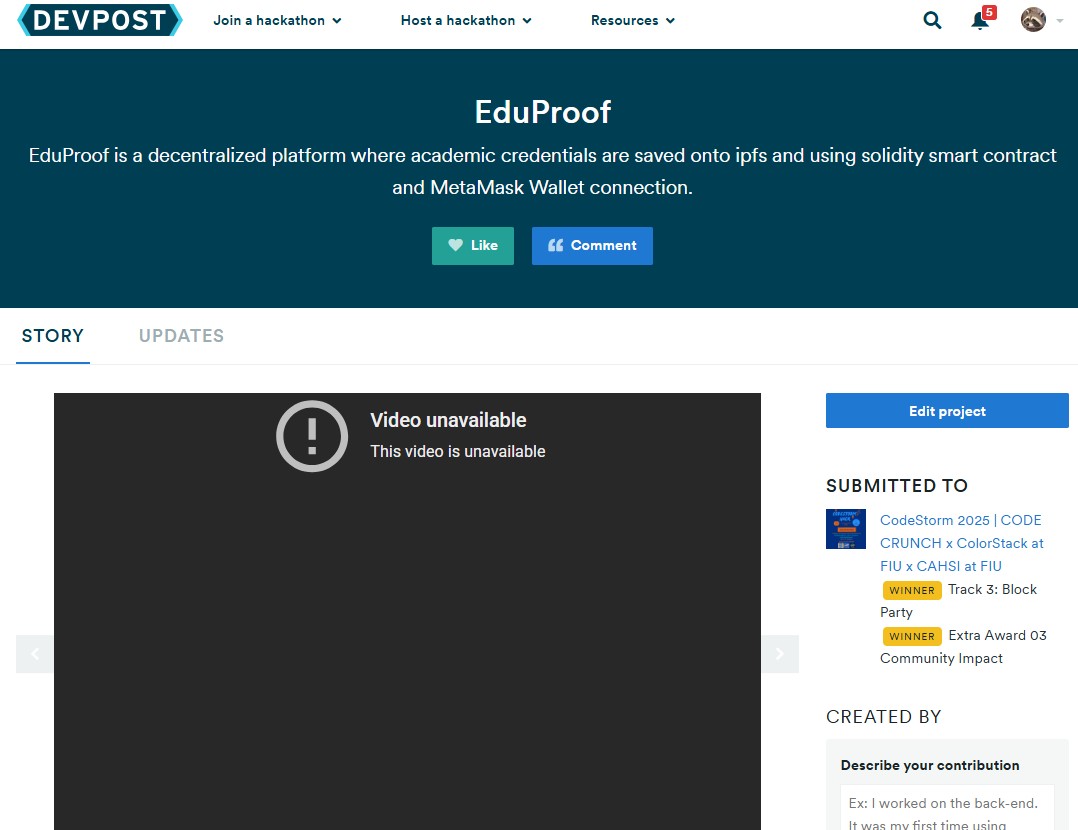The width and height of the screenshot is (1078, 830).
Task: Open Join a hackathon dropdown
Action: tap(277, 21)
